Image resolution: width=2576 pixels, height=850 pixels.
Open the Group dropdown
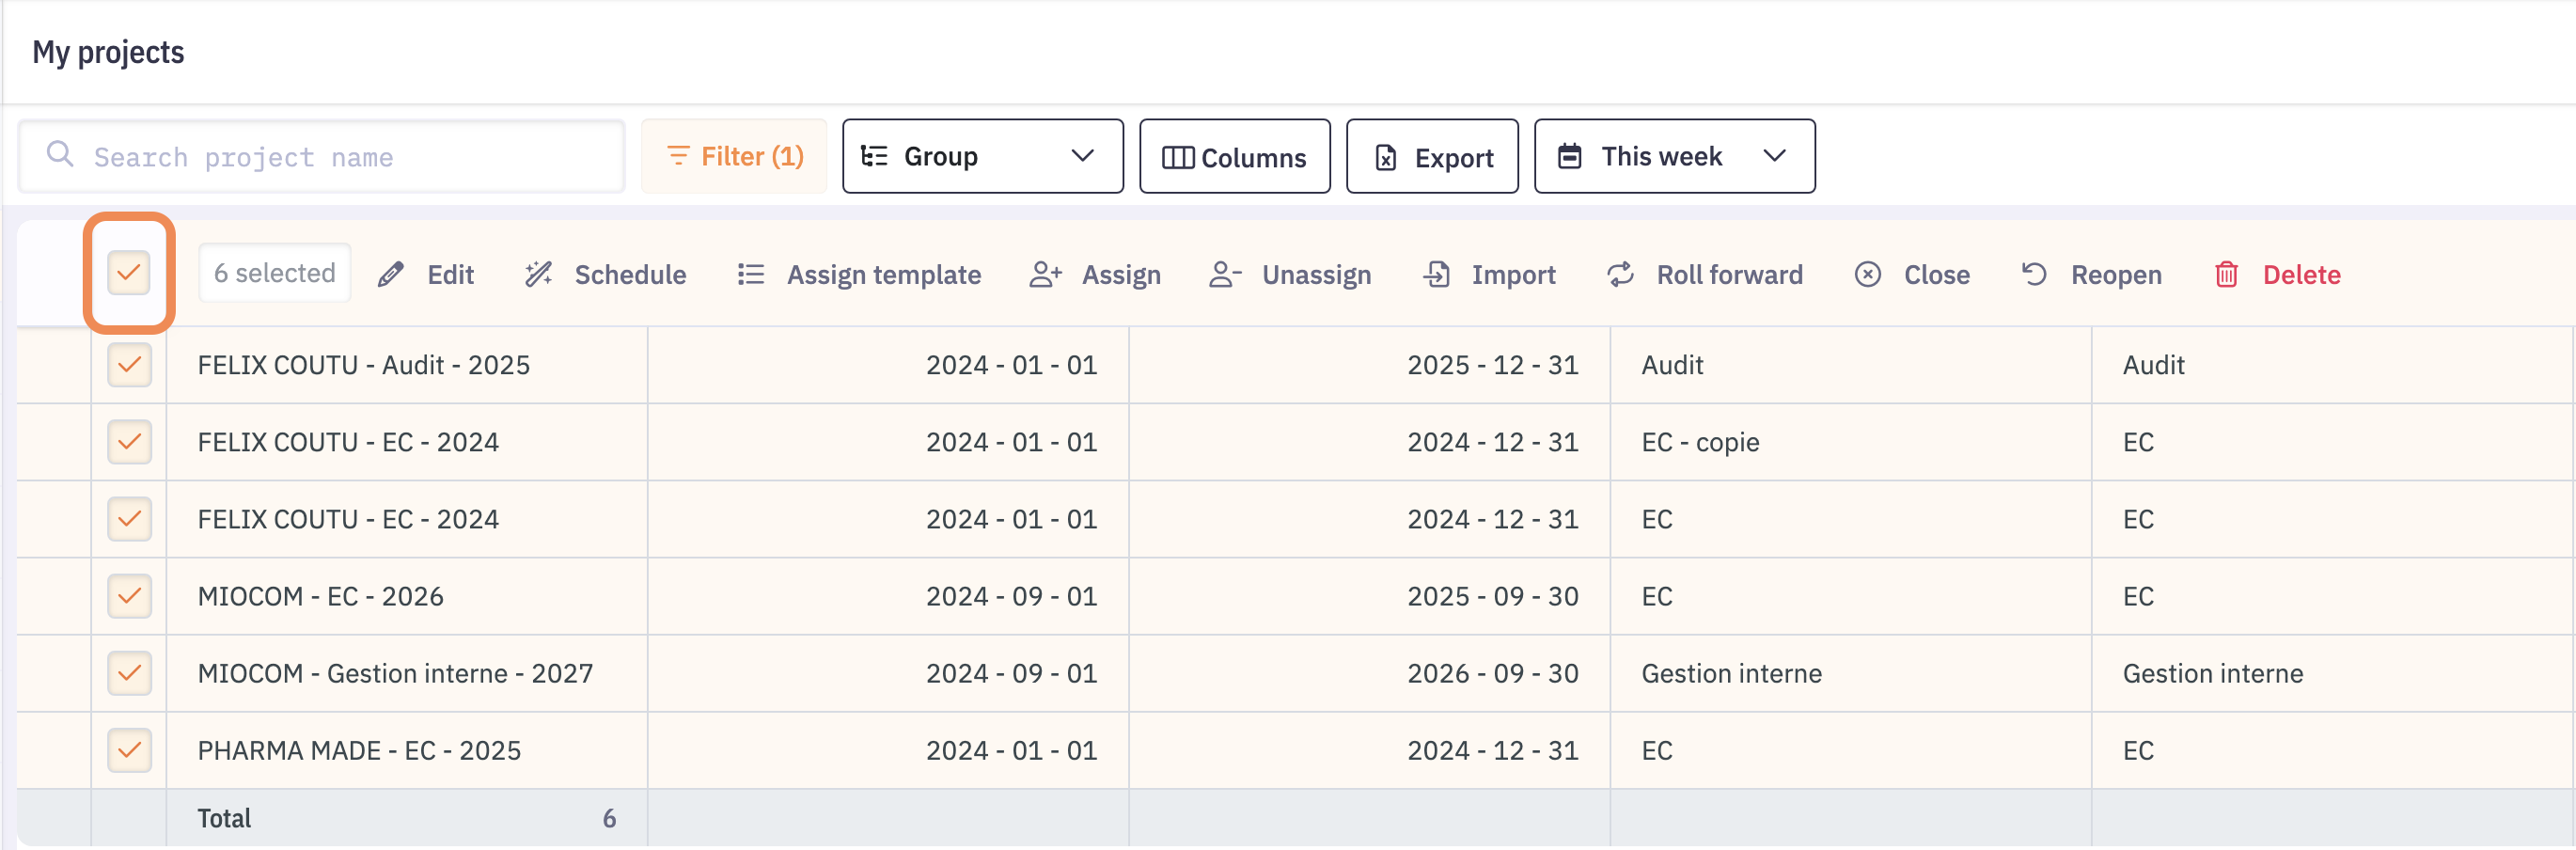point(982,157)
